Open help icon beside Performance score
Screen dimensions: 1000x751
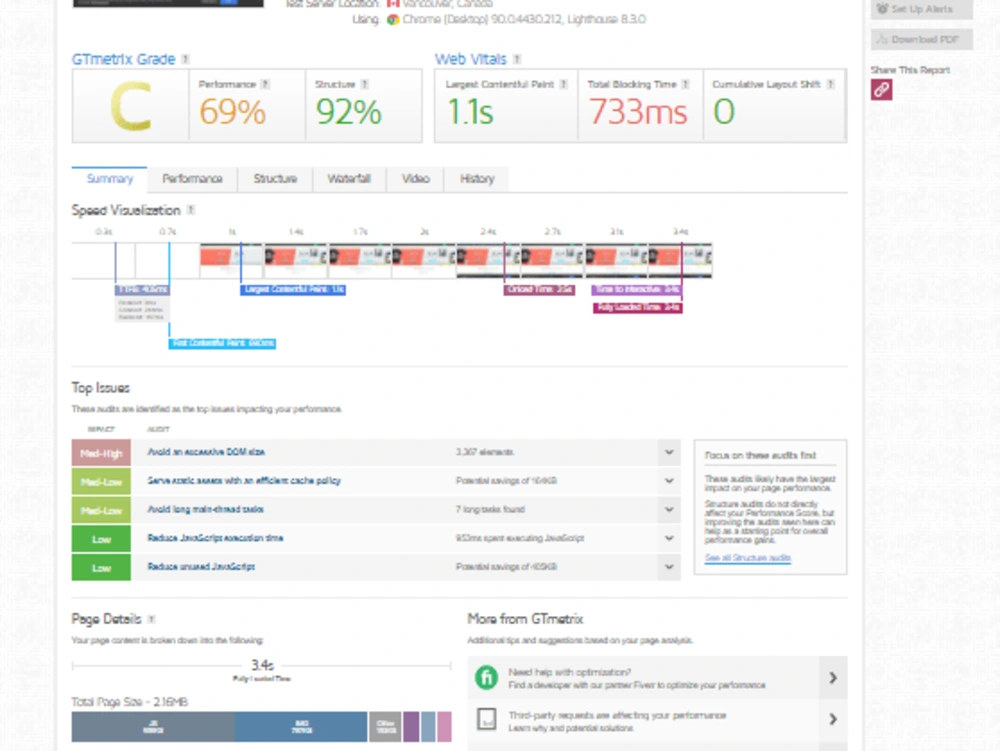pos(265,84)
